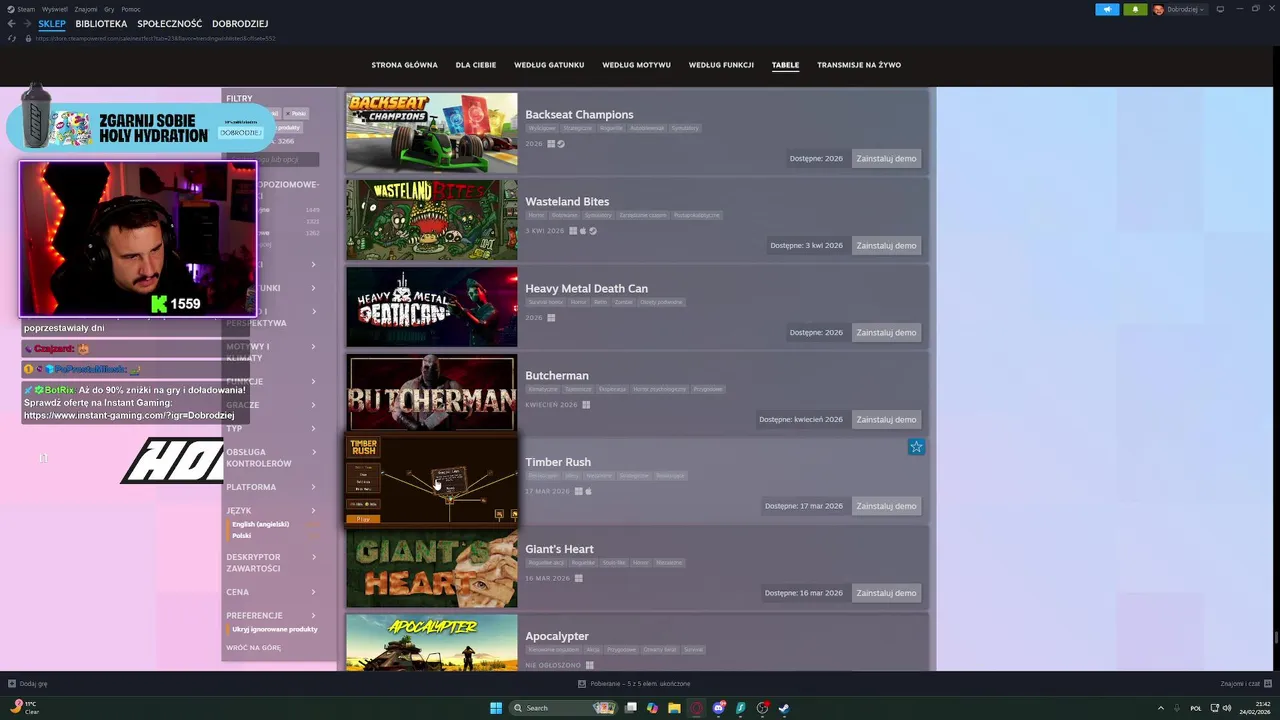Open Steam from the taskbar
1280x720 pixels.
tap(784, 708)
